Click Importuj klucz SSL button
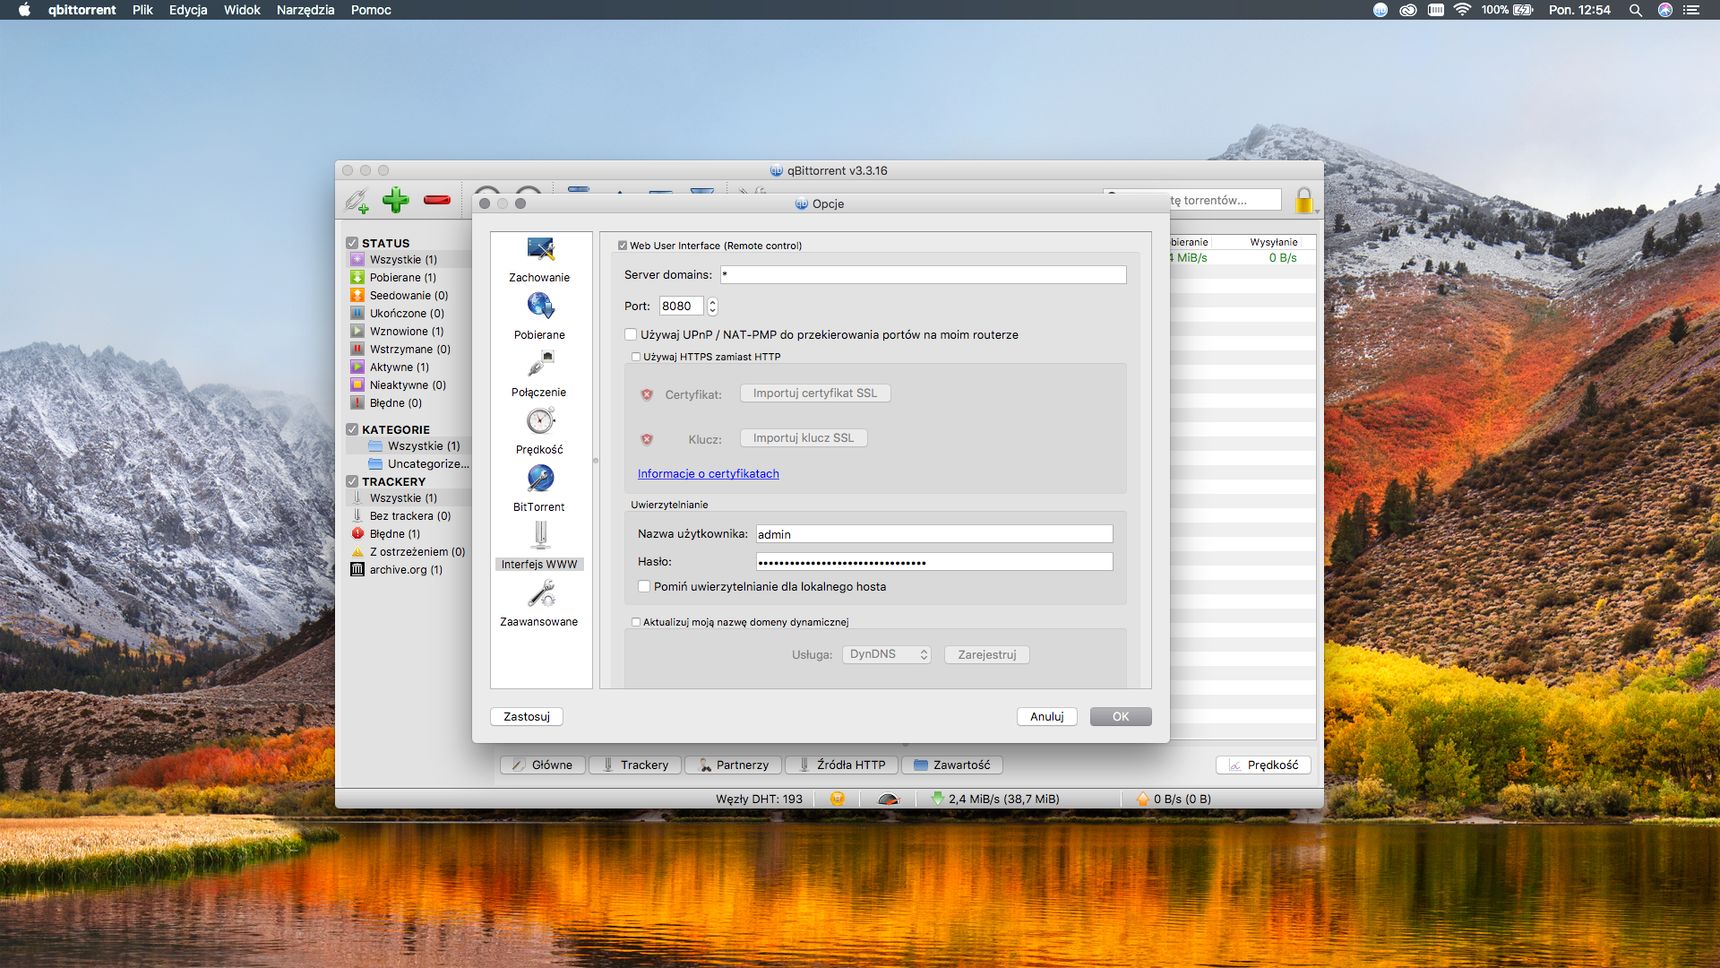This screenshot has height=968, width=1720. (x=804, y=439)
